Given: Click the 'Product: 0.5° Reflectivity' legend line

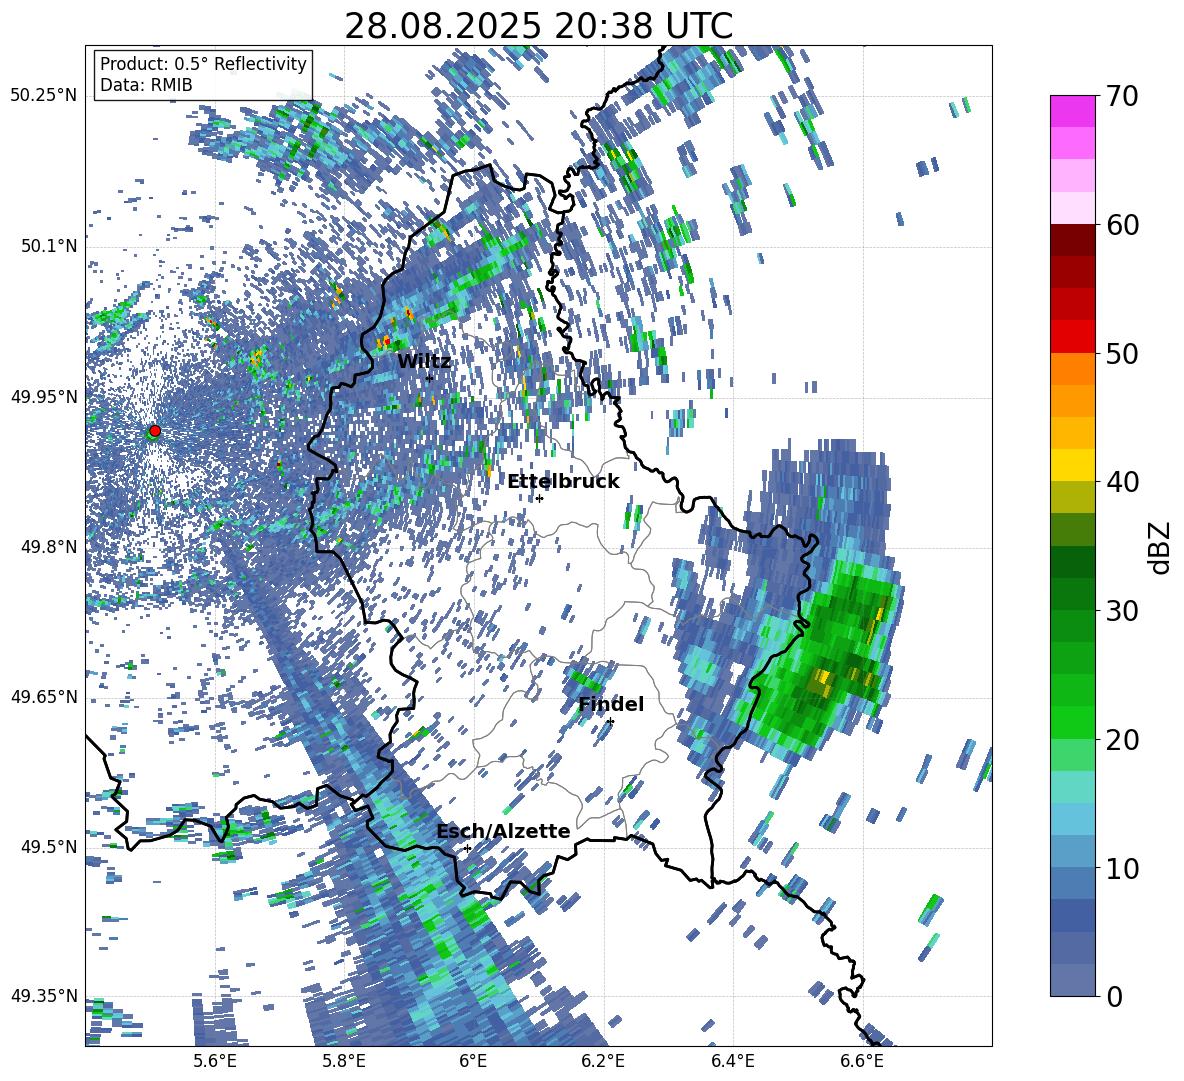Looking at the screenshot, I should 203,63.
